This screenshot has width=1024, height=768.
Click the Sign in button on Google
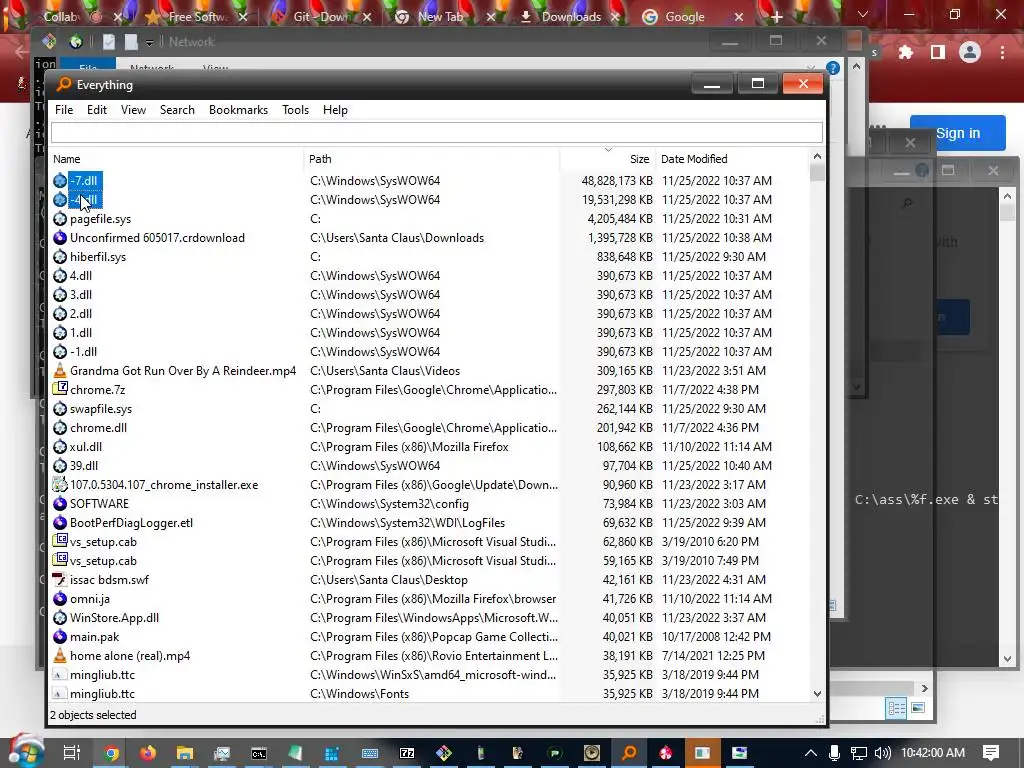(x=957, y=133)
